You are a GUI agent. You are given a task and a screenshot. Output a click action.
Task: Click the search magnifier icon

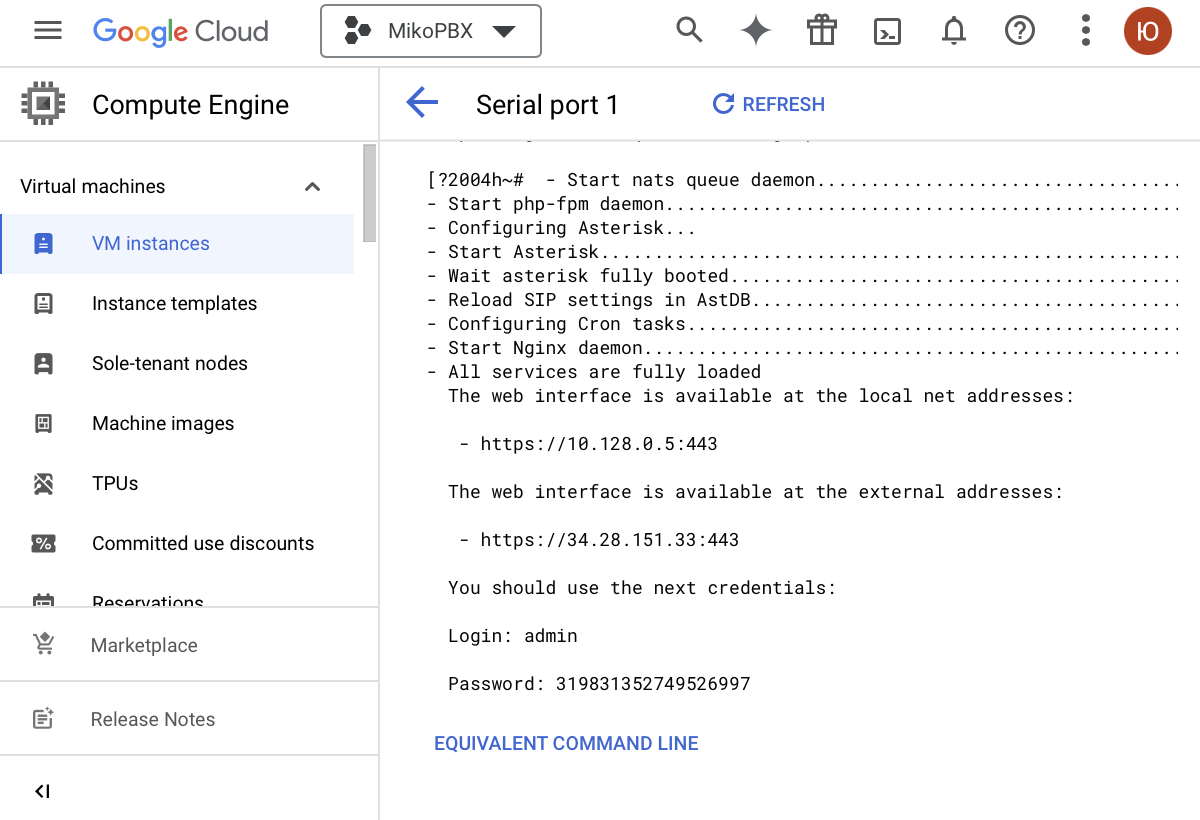(689, 31)
